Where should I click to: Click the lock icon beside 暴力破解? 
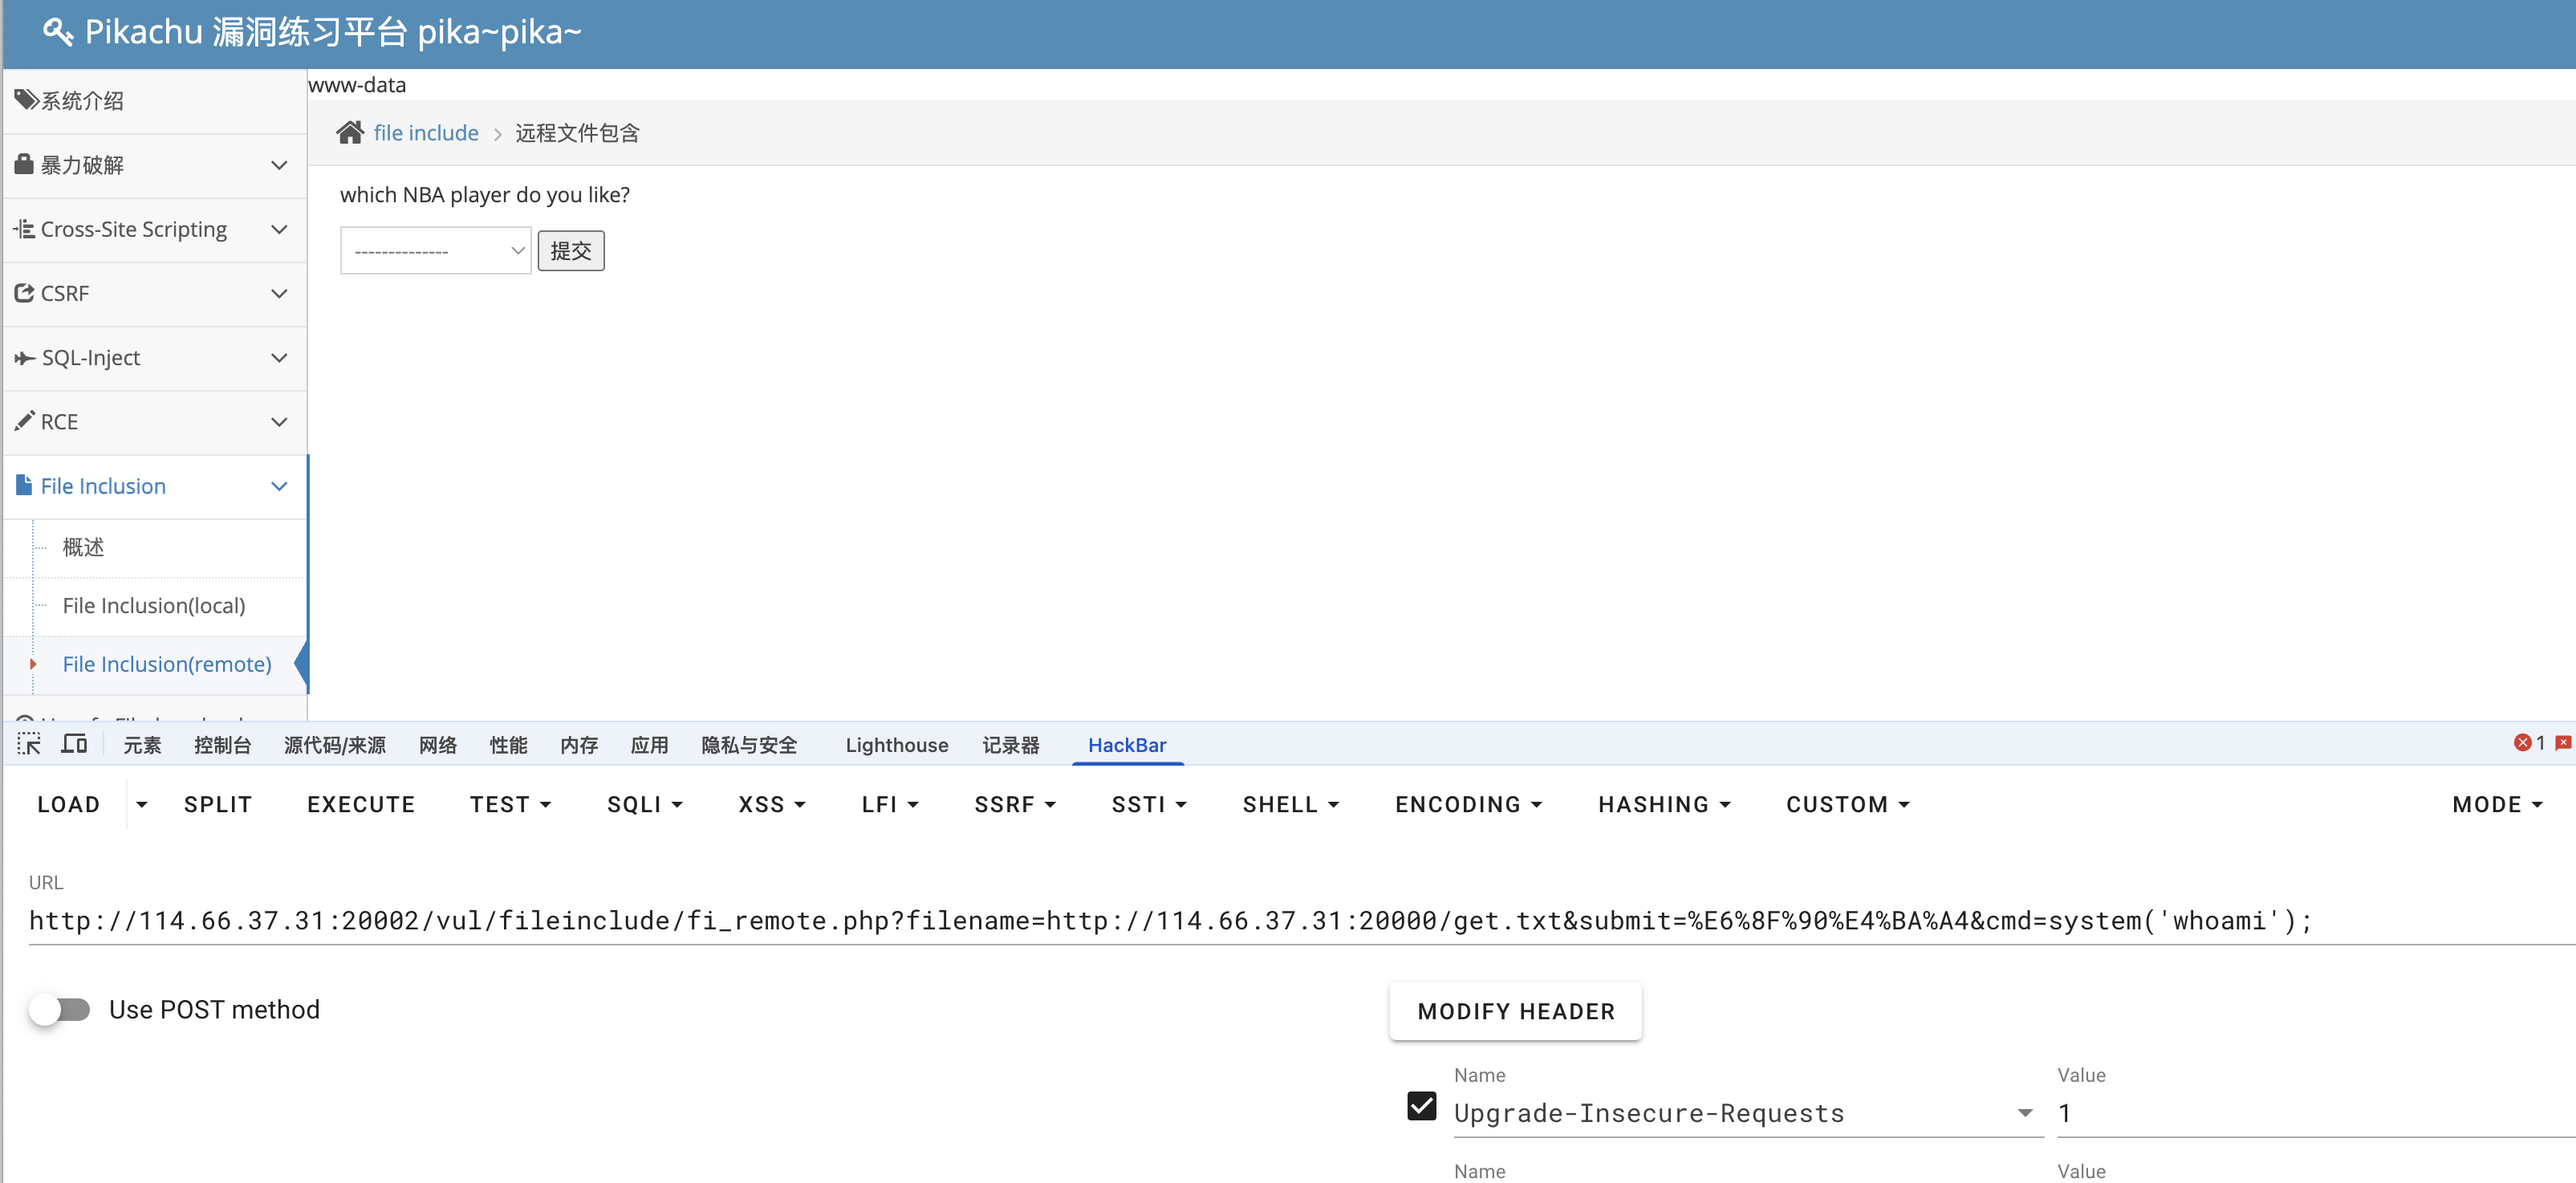[24, 164]
